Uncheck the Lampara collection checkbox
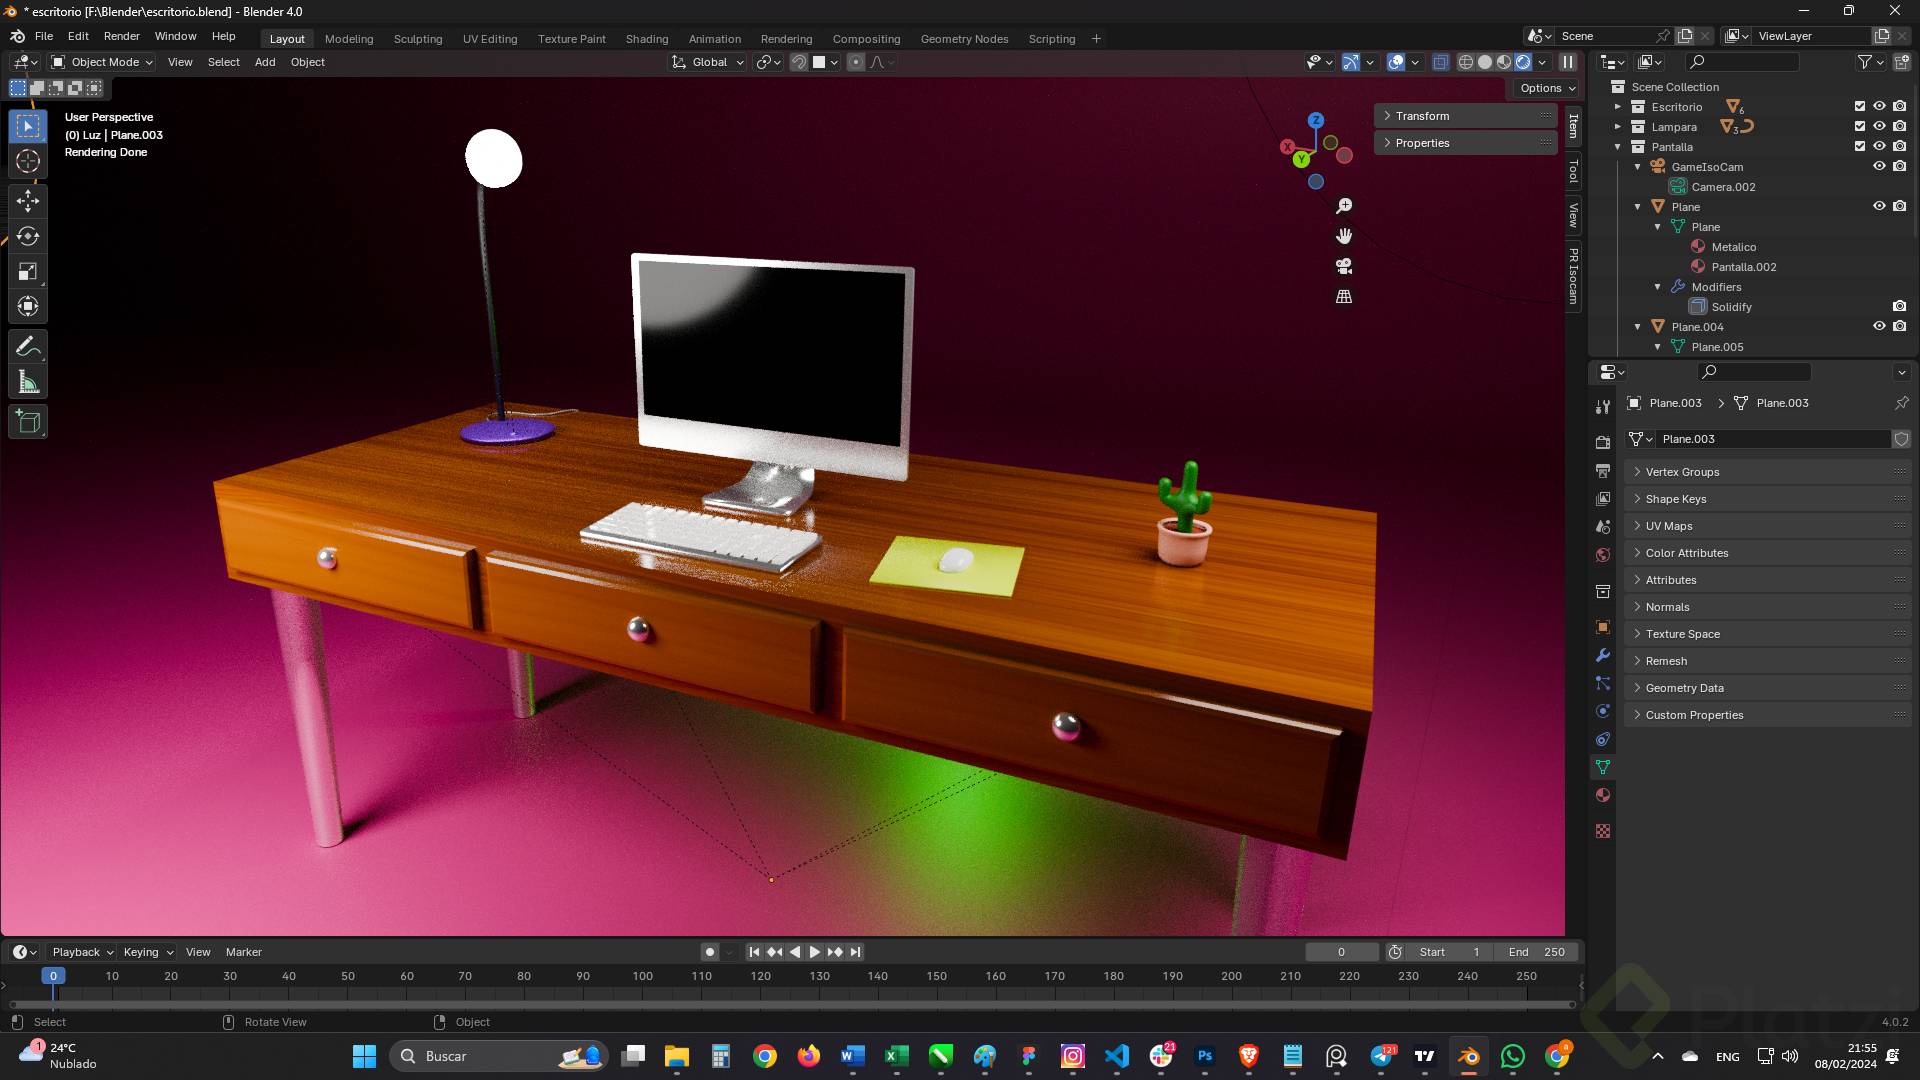The width and height of the screenshot is (1920, 1080). (1859, 126)
